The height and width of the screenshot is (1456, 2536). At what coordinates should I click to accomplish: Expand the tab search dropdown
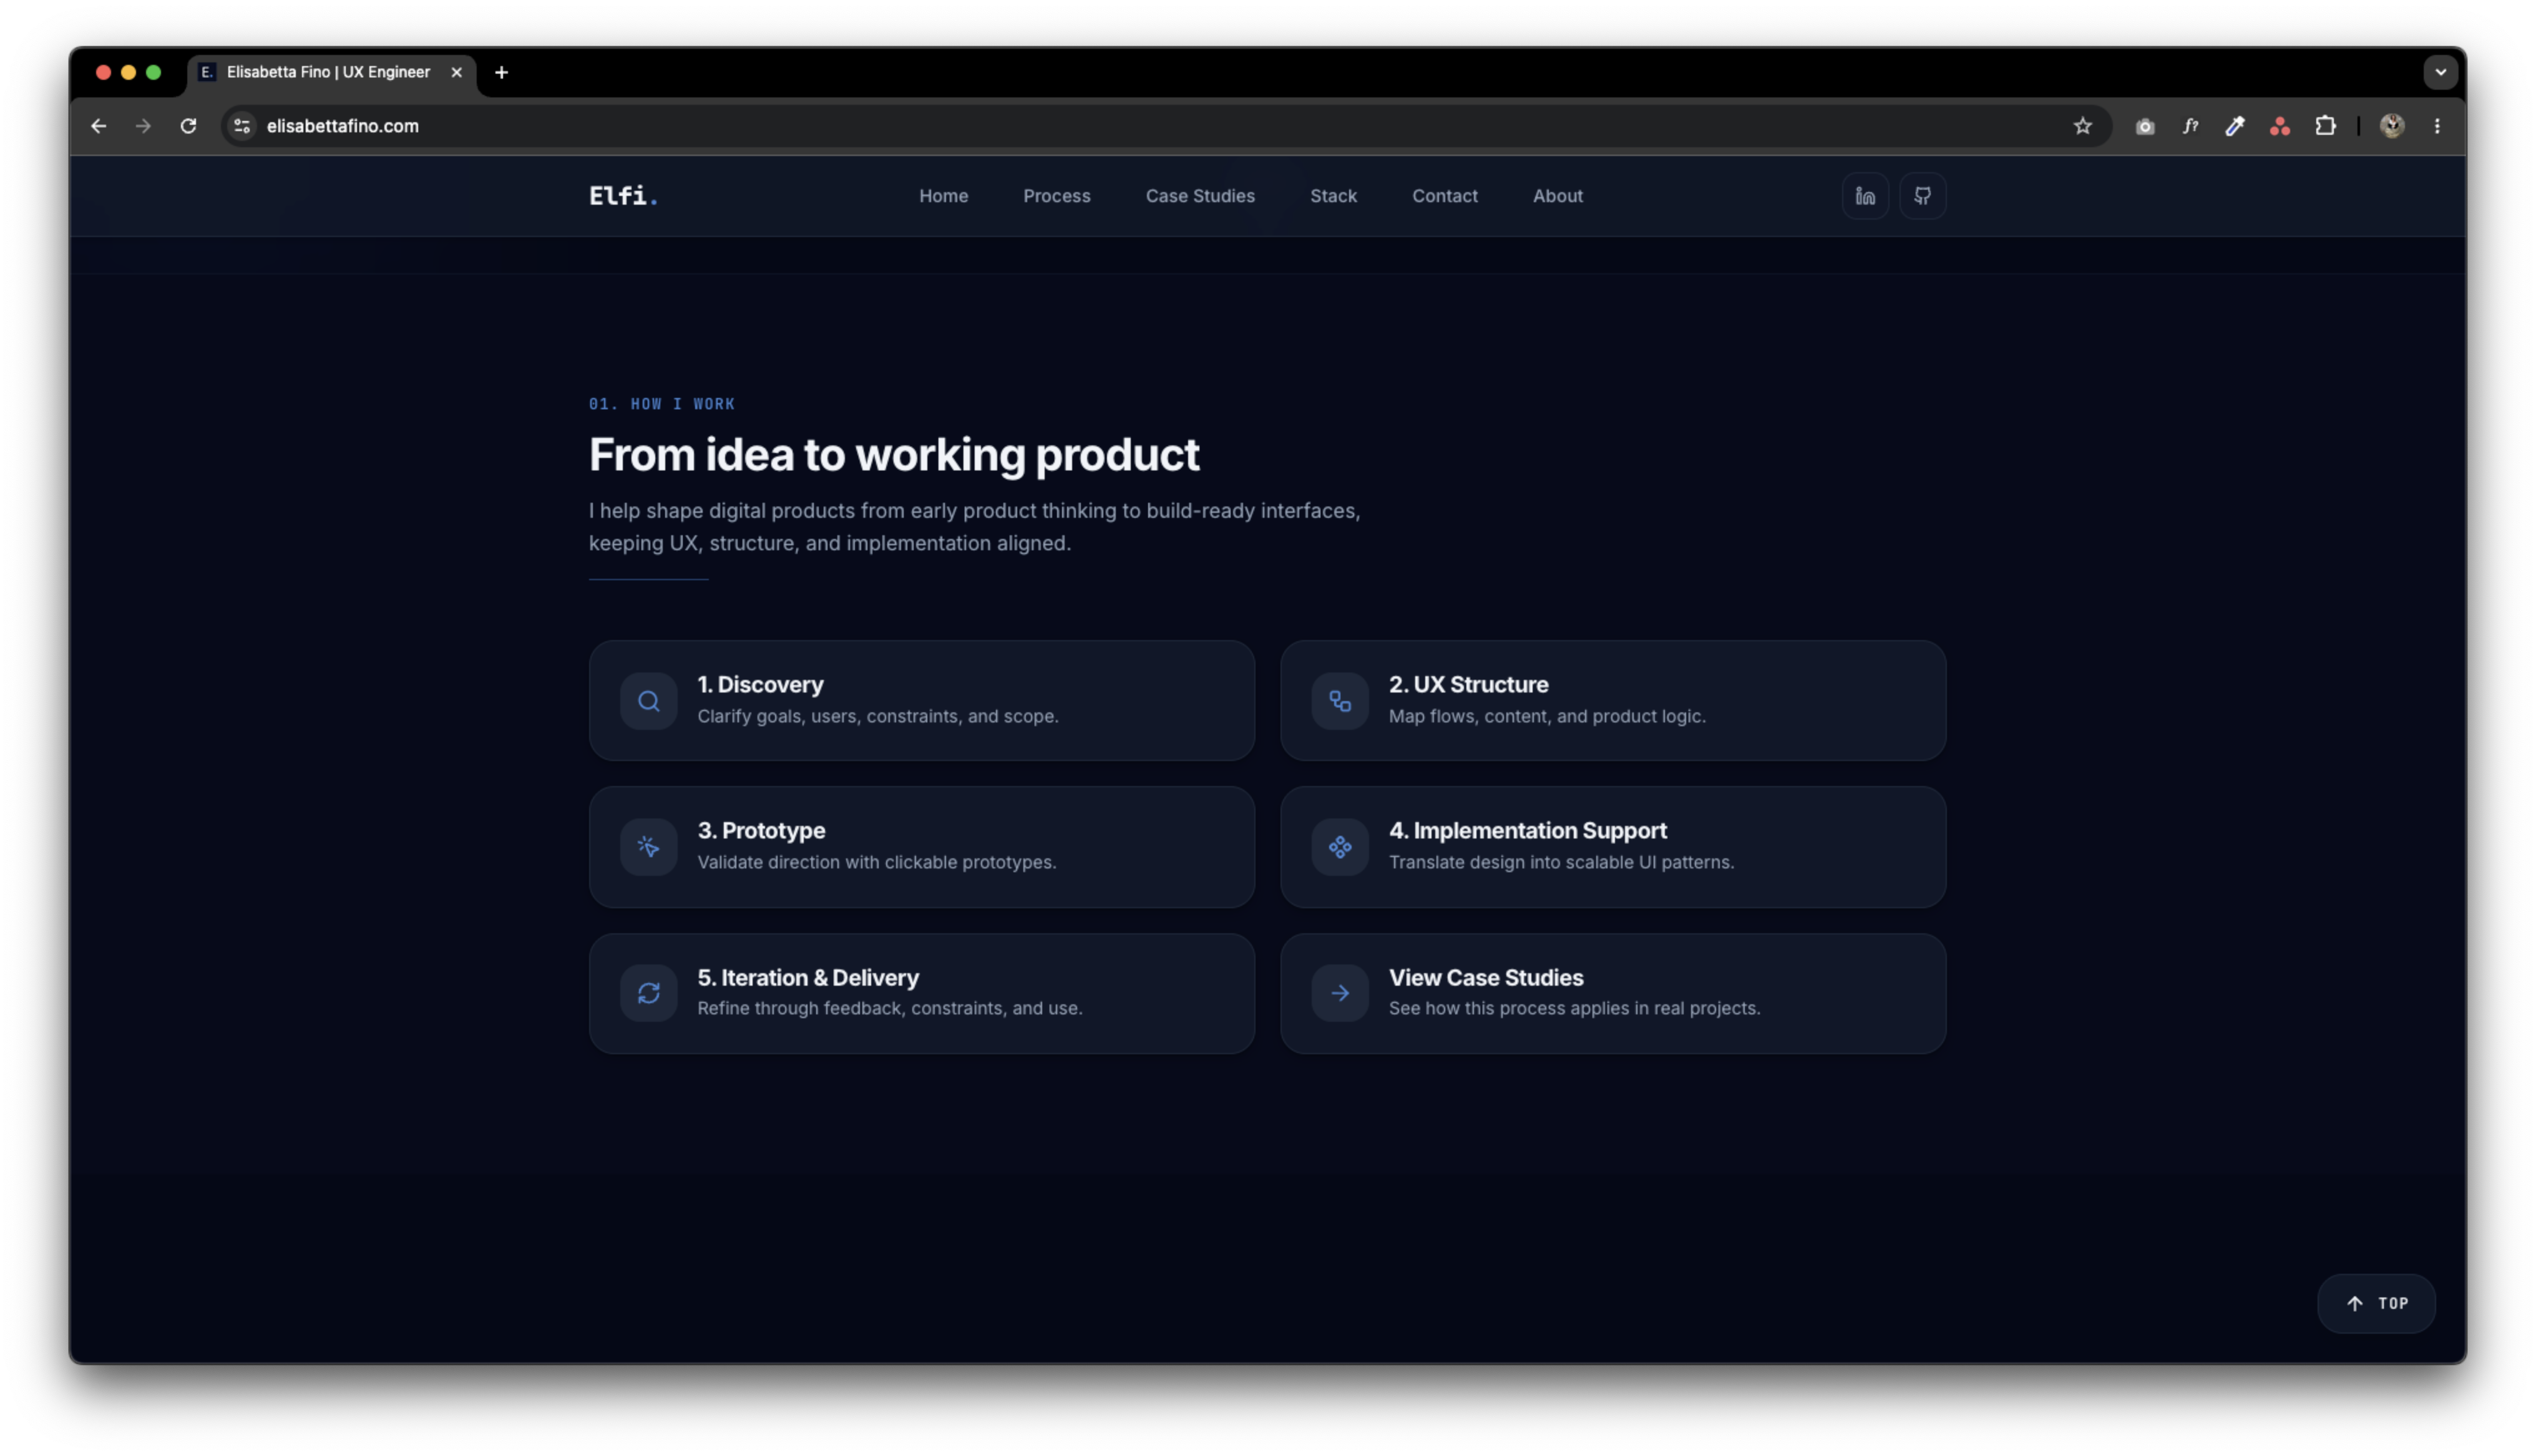click(x=2440, y=72)
